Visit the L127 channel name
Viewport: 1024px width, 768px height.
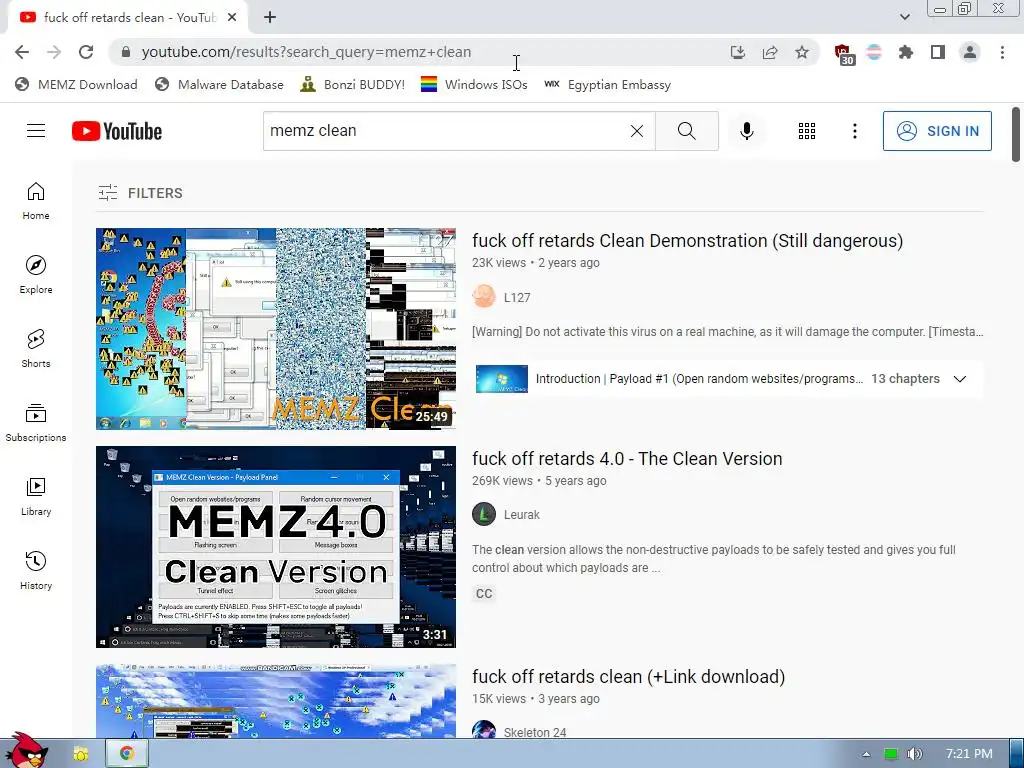click(517, 298)
